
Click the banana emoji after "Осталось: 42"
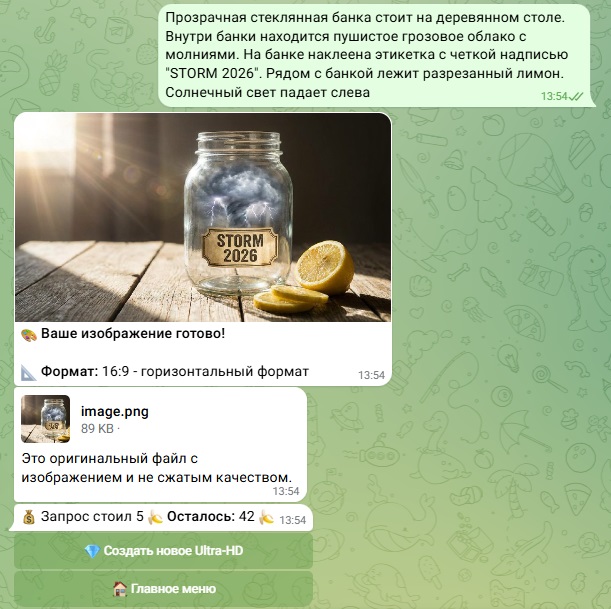267,517
